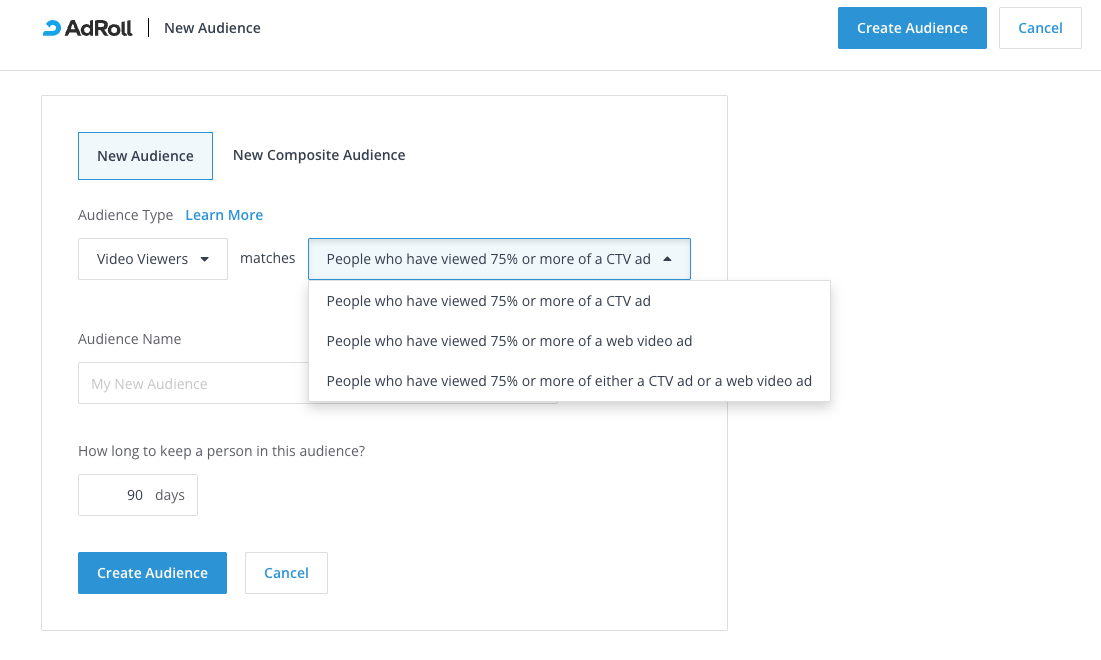1101x660 pixels.
Task: Click the header Cancel button
Action: coord(1040,28)
